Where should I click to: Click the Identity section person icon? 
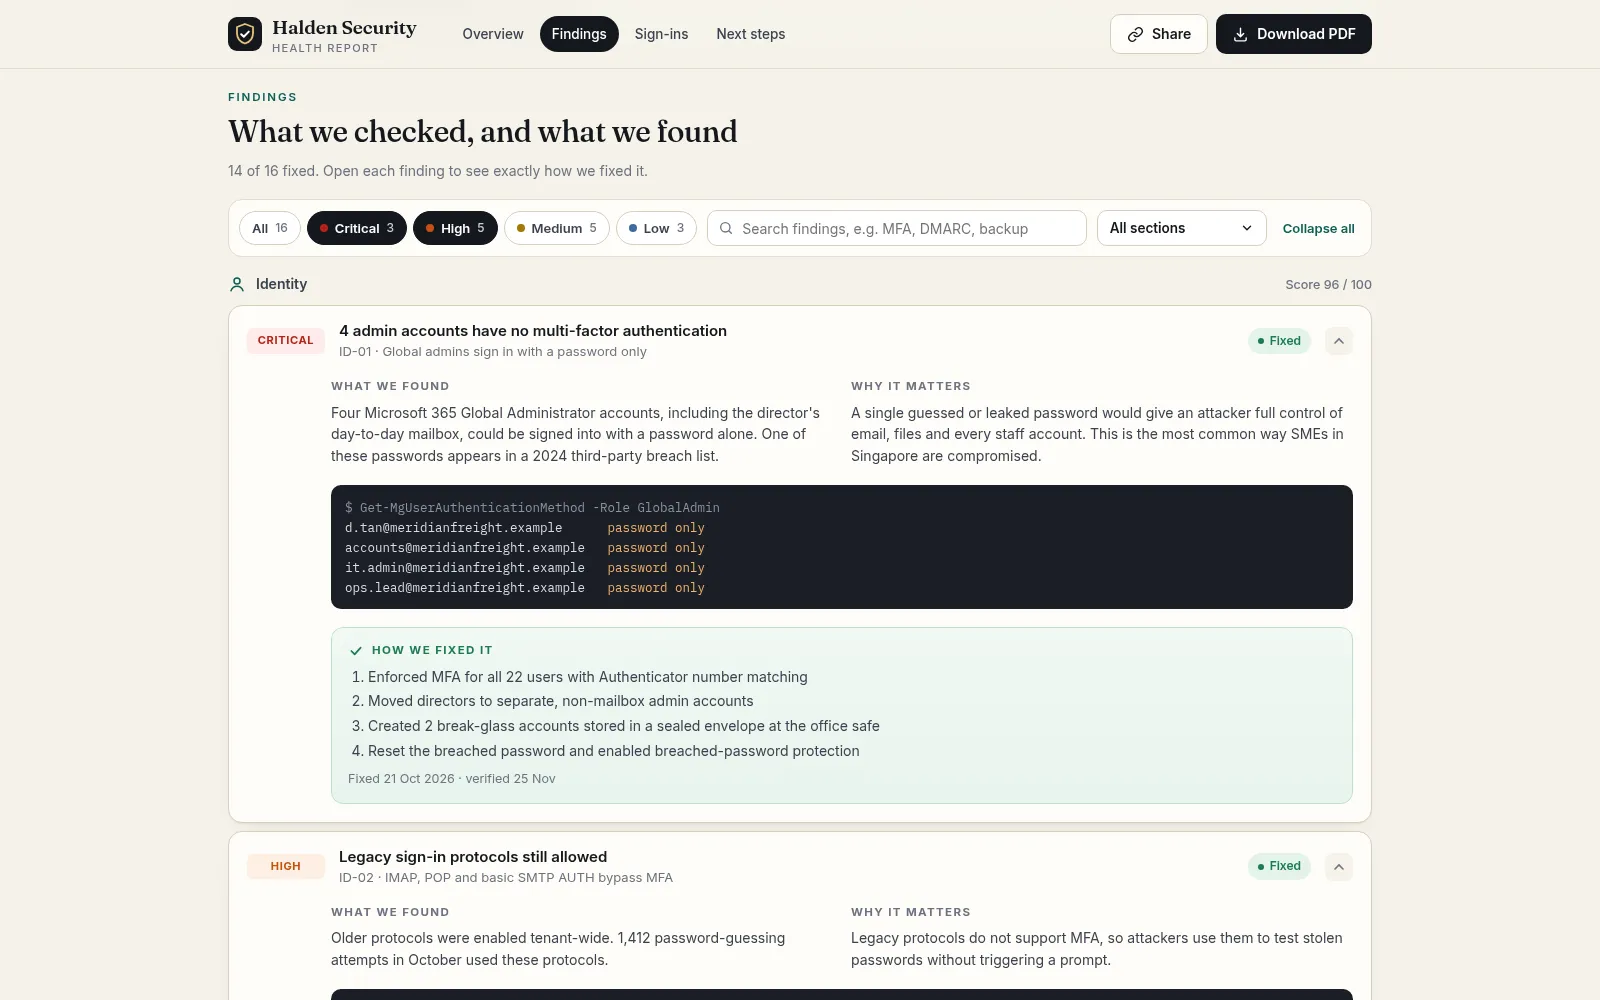[x=237, y=285]
